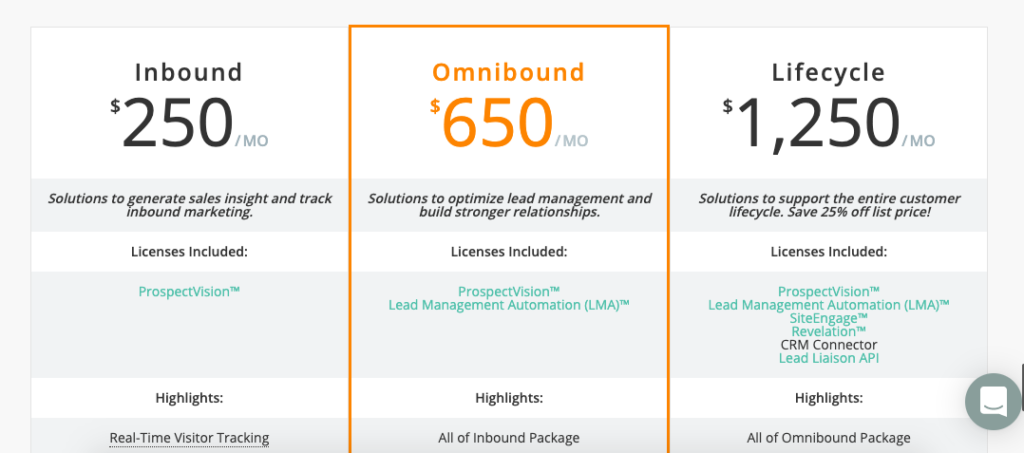Click the $1,250 per month price
This screenshot has height=453, width=1024.
point(829,123)
